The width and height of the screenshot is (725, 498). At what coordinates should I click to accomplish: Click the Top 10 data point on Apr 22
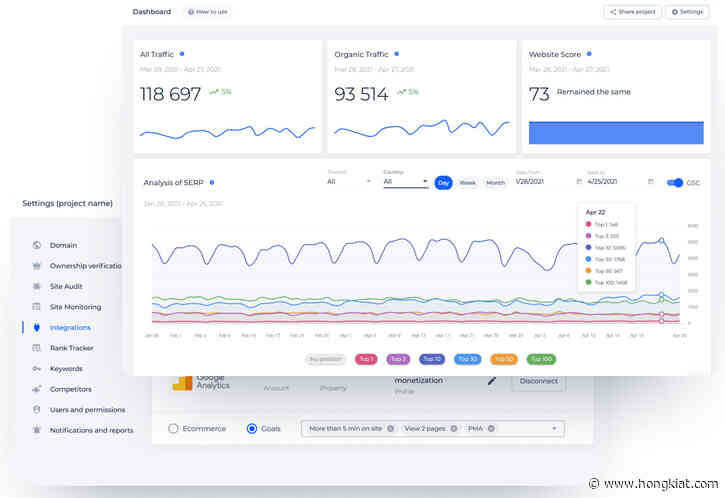click(x=661, y=240)
